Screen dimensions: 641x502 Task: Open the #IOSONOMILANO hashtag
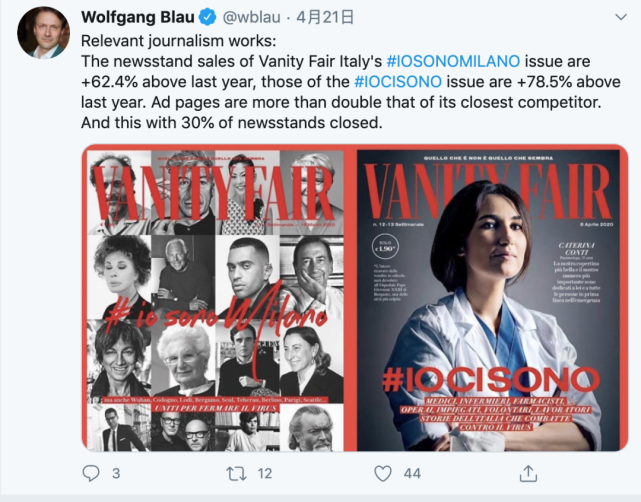click(x=453, y=61)
